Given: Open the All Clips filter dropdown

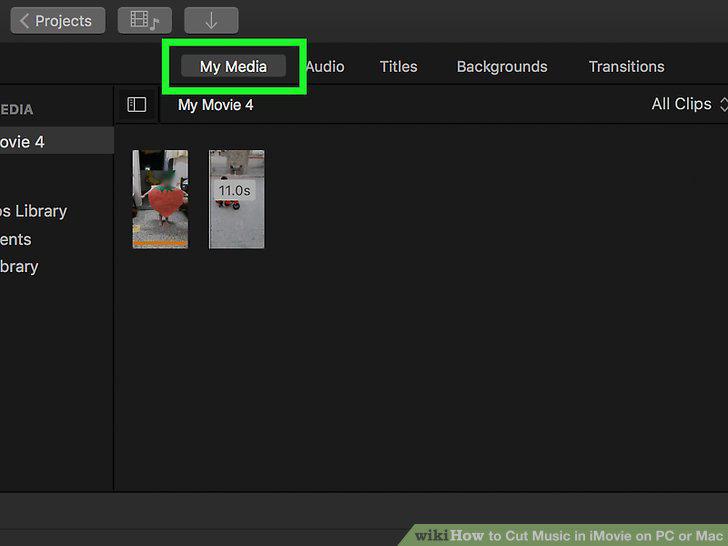Looking at the screenshot, I should pyautogui.click(x=689, y=104).
